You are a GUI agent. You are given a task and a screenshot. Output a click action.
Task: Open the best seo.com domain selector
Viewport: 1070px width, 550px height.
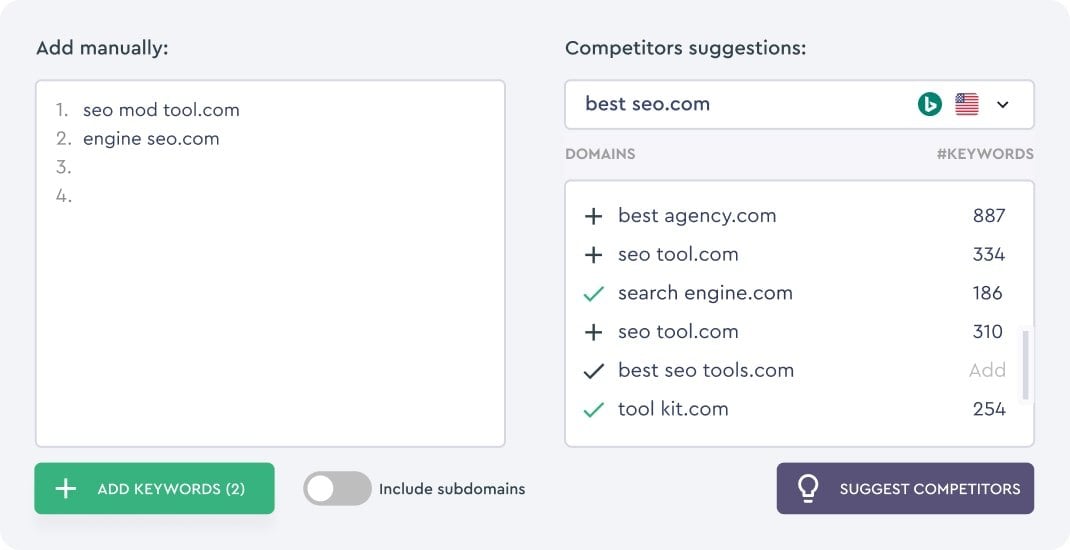click(x=799, y=104)
